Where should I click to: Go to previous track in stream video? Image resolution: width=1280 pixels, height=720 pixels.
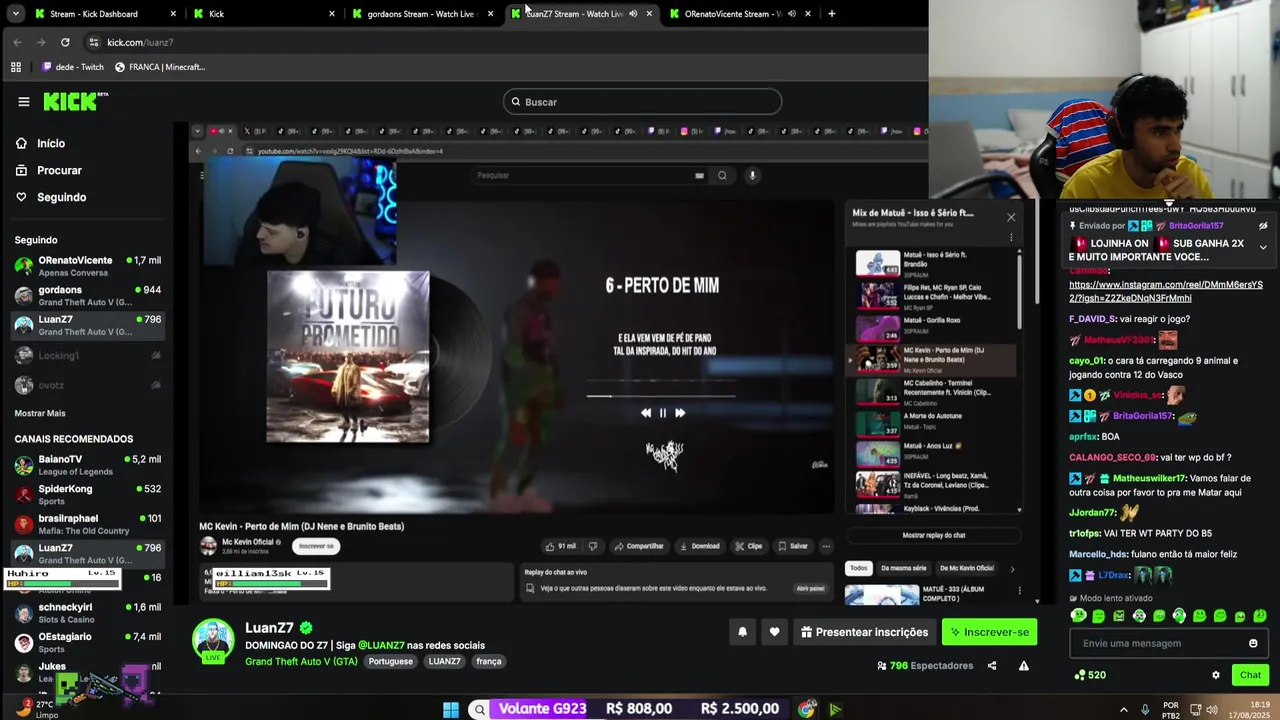coord(646,413)
